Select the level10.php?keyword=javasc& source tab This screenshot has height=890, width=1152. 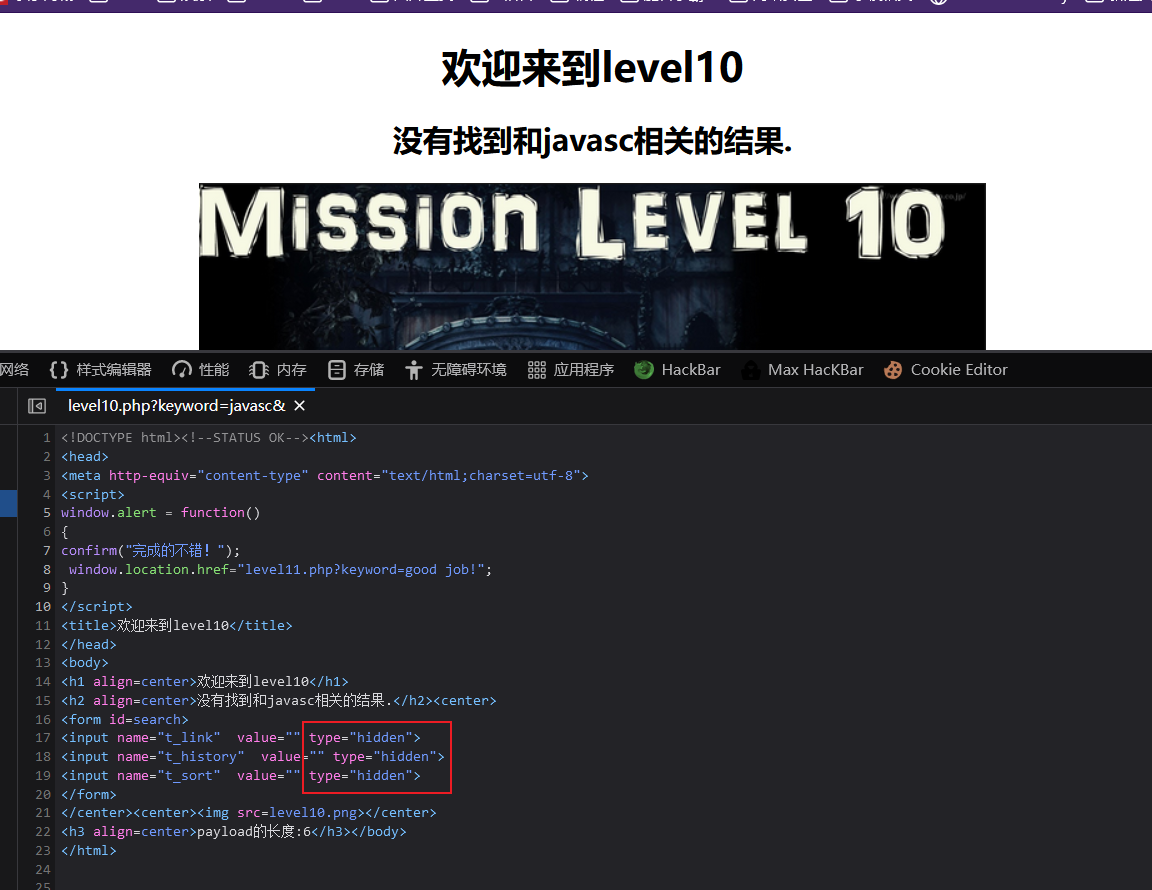[176, 406]
